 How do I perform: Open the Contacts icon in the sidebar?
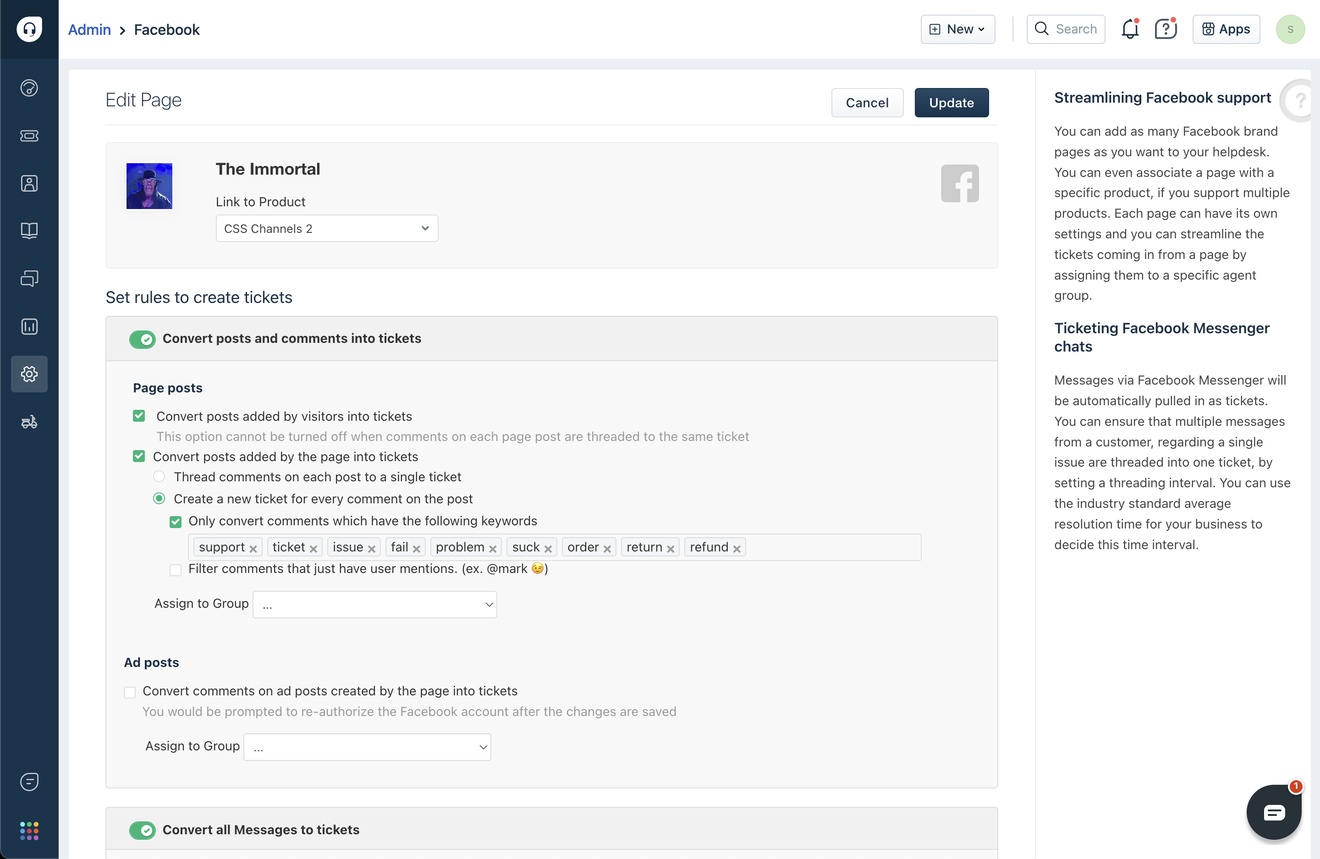[x=29, y=183]
